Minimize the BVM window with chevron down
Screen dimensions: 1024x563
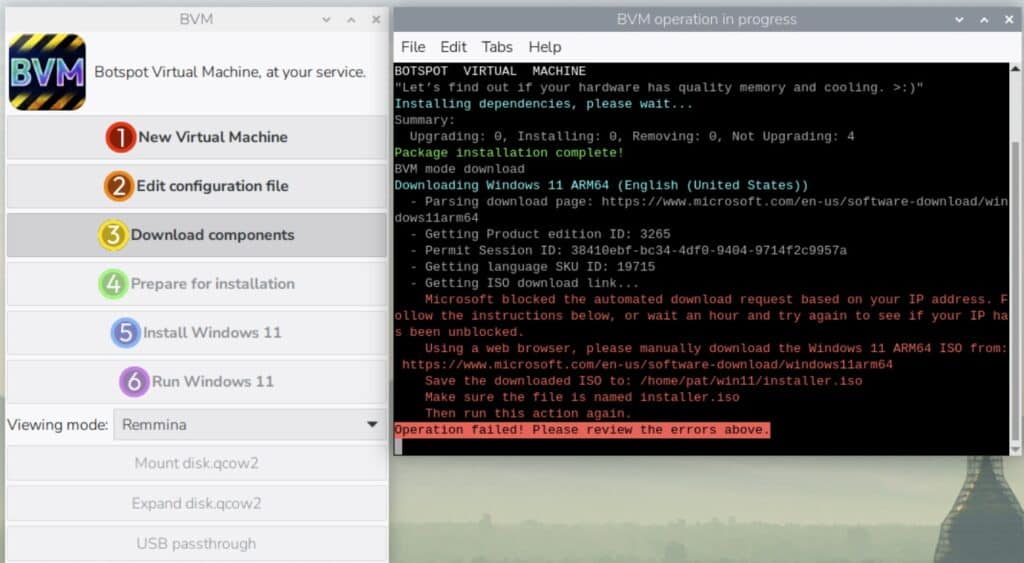point(326,19)
